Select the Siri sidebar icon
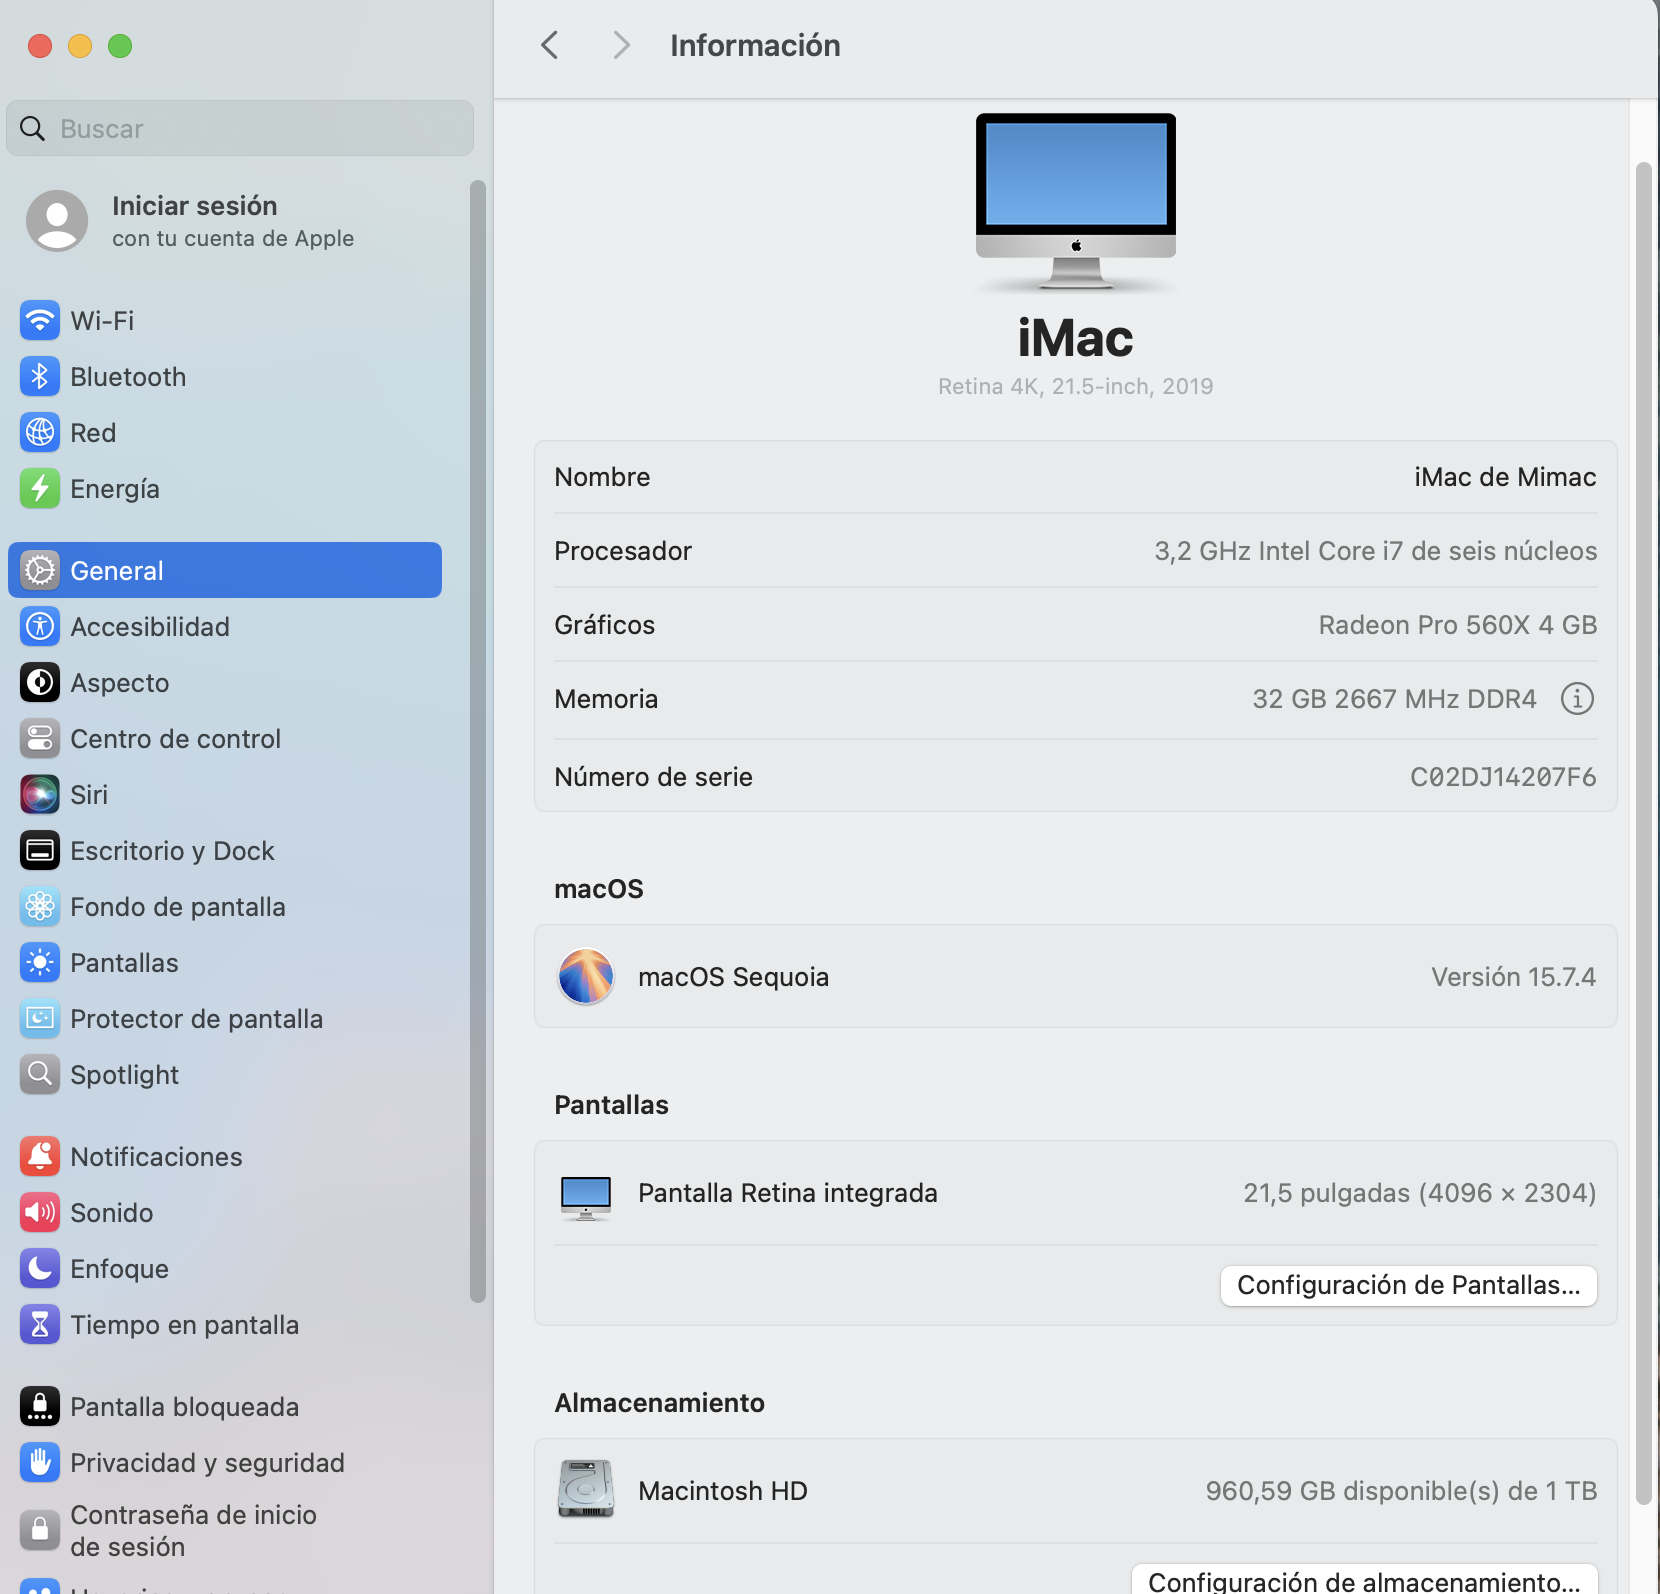This screenshot has height=1594, width=1660. pyautogui.click(x=40, y=795)
